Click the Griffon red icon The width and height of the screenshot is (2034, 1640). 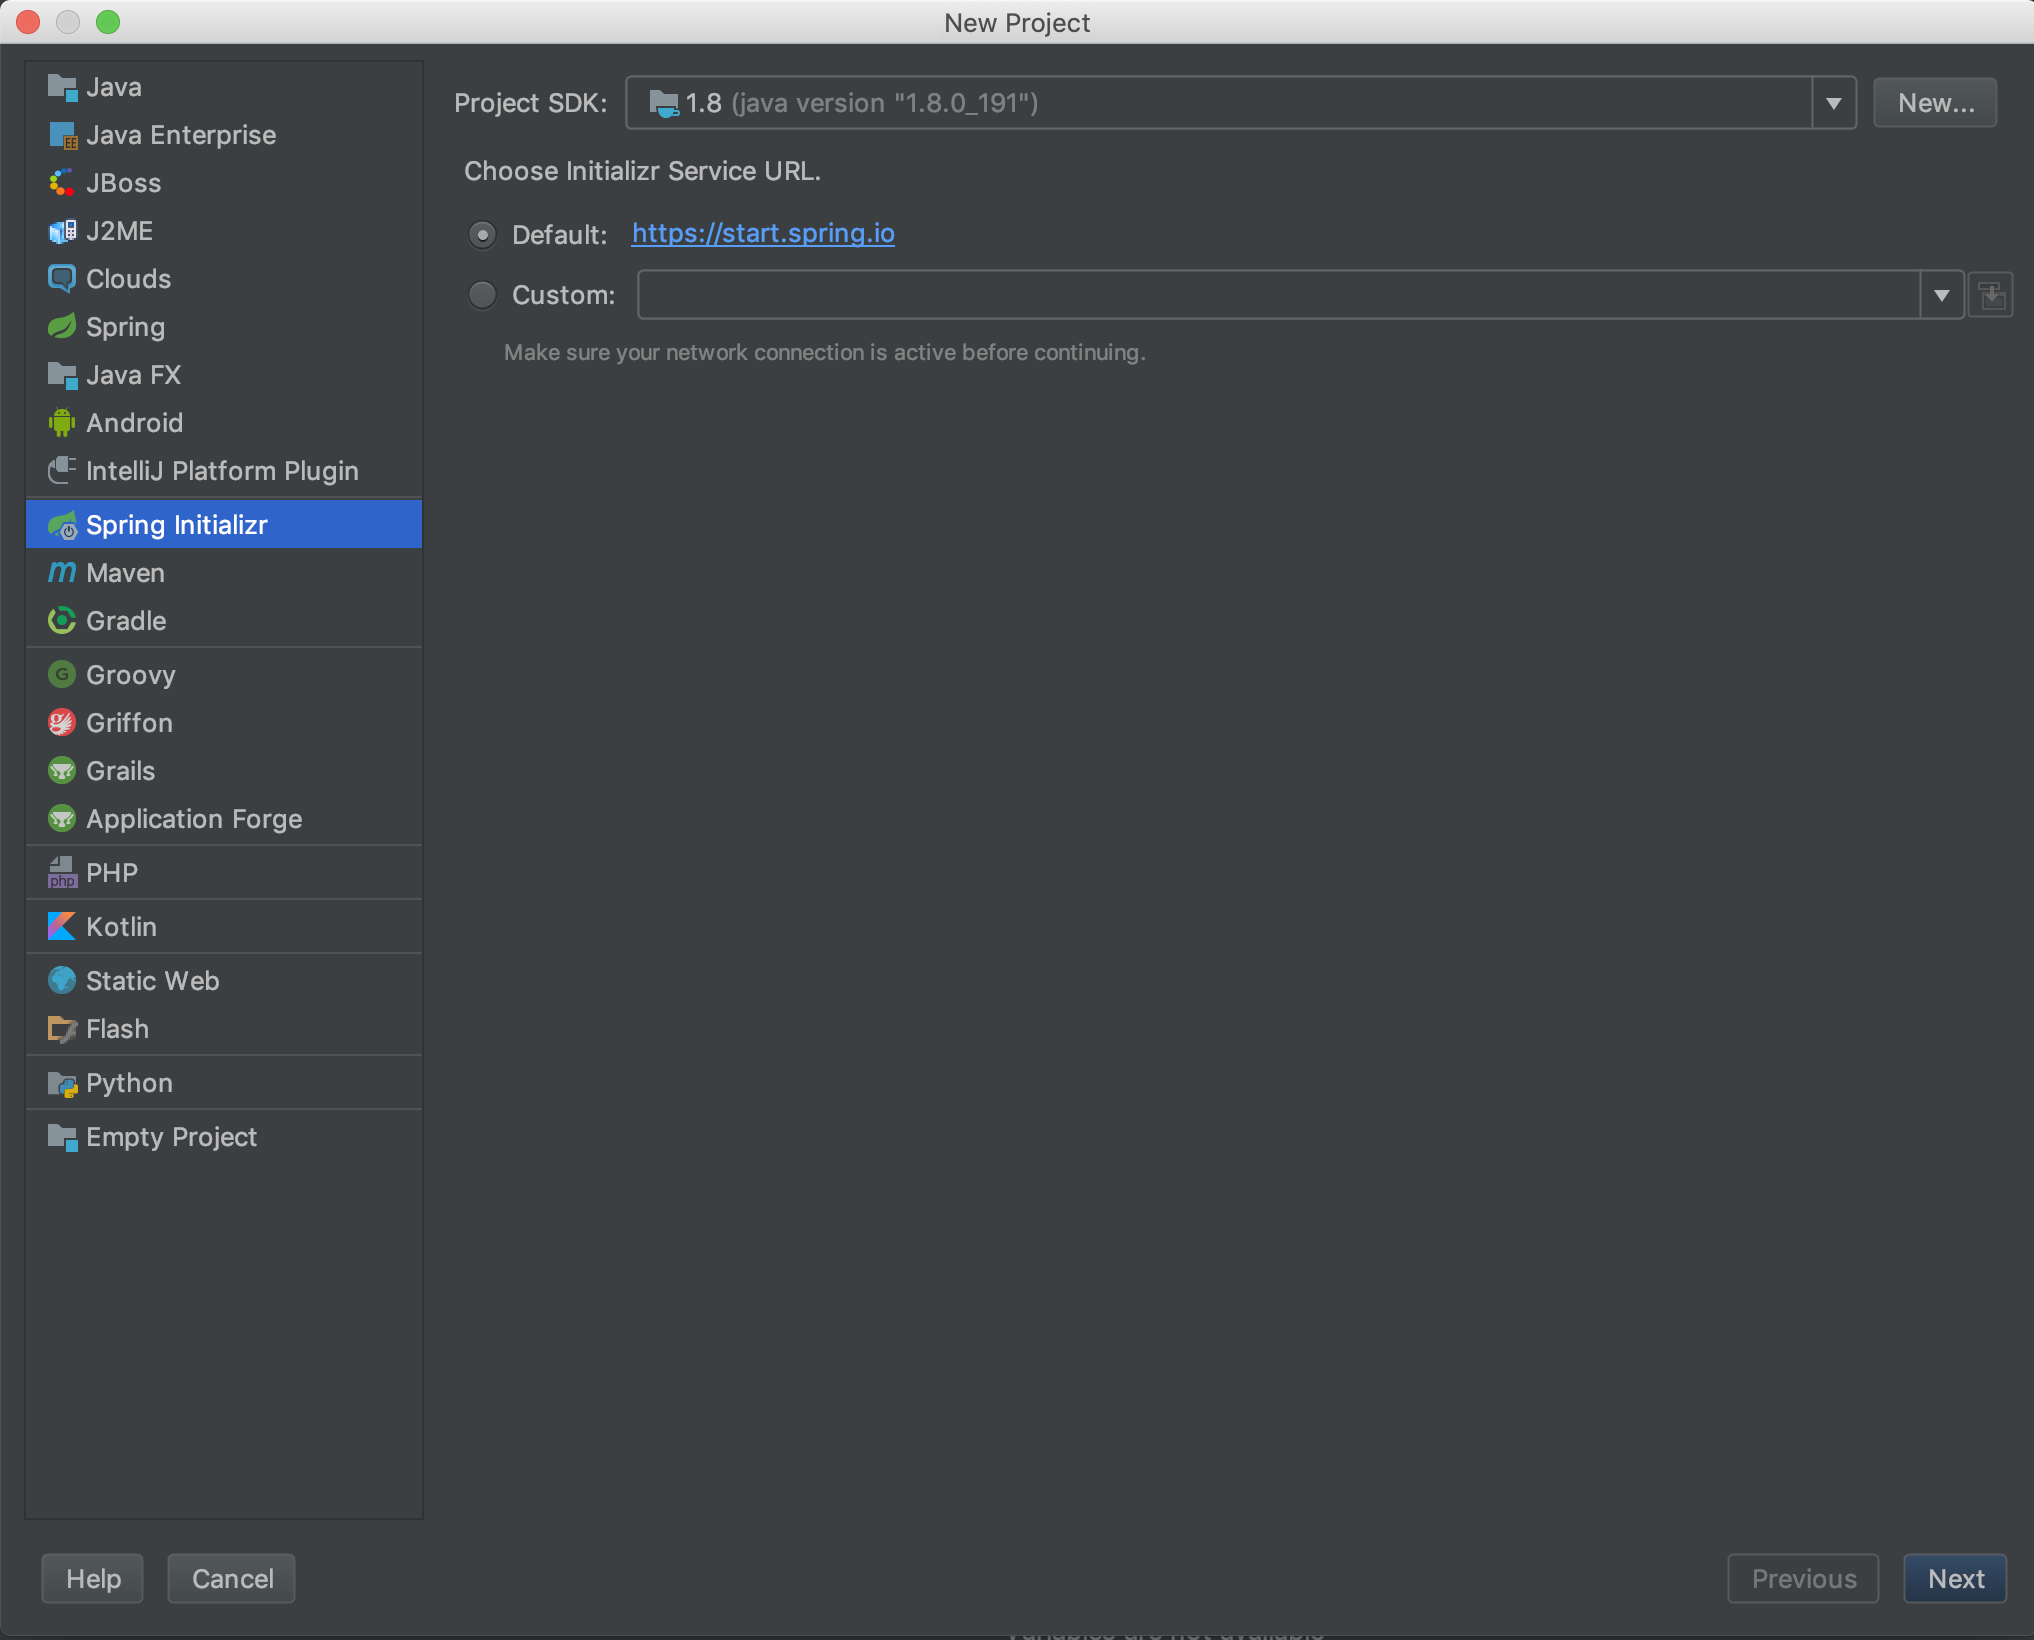tap(62, 723)
